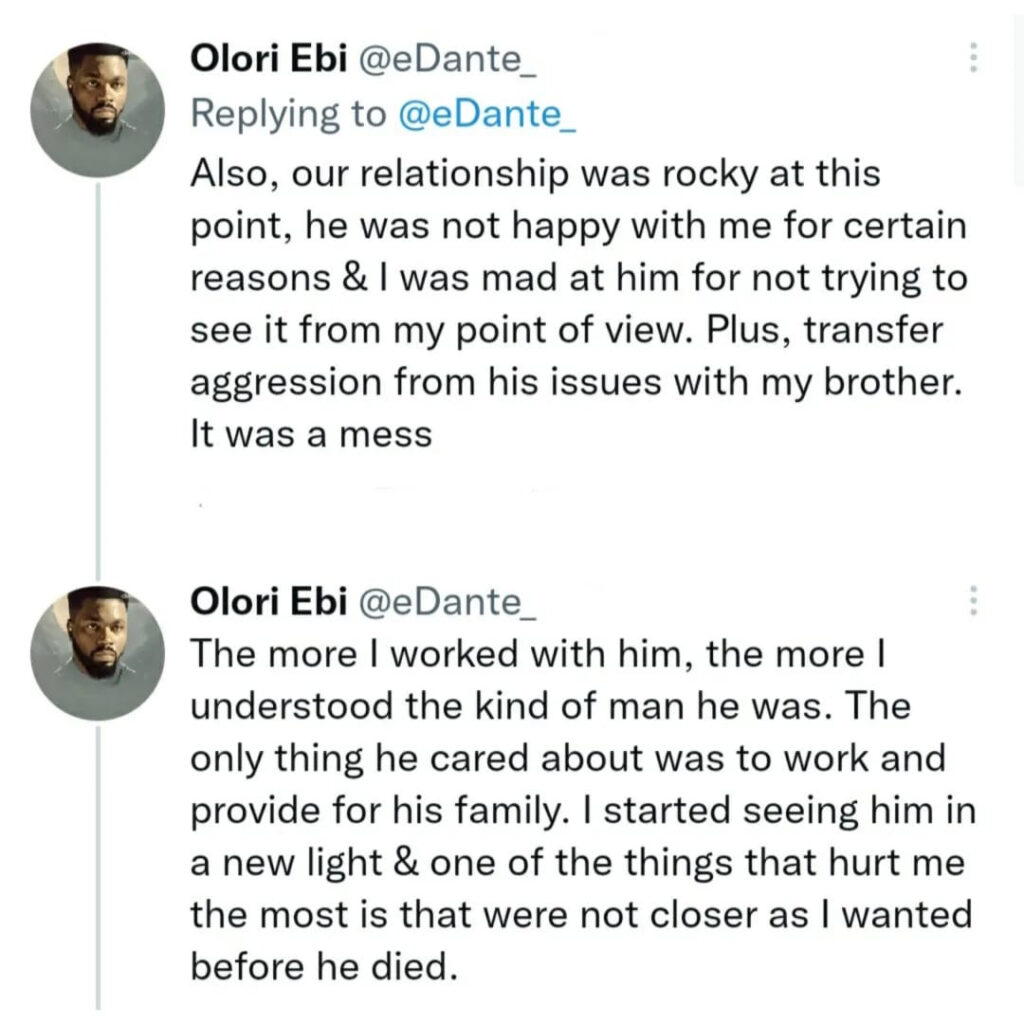Click the phrase 'provide for his family.'
The image size is (1024, 1024).
point(379,812)
